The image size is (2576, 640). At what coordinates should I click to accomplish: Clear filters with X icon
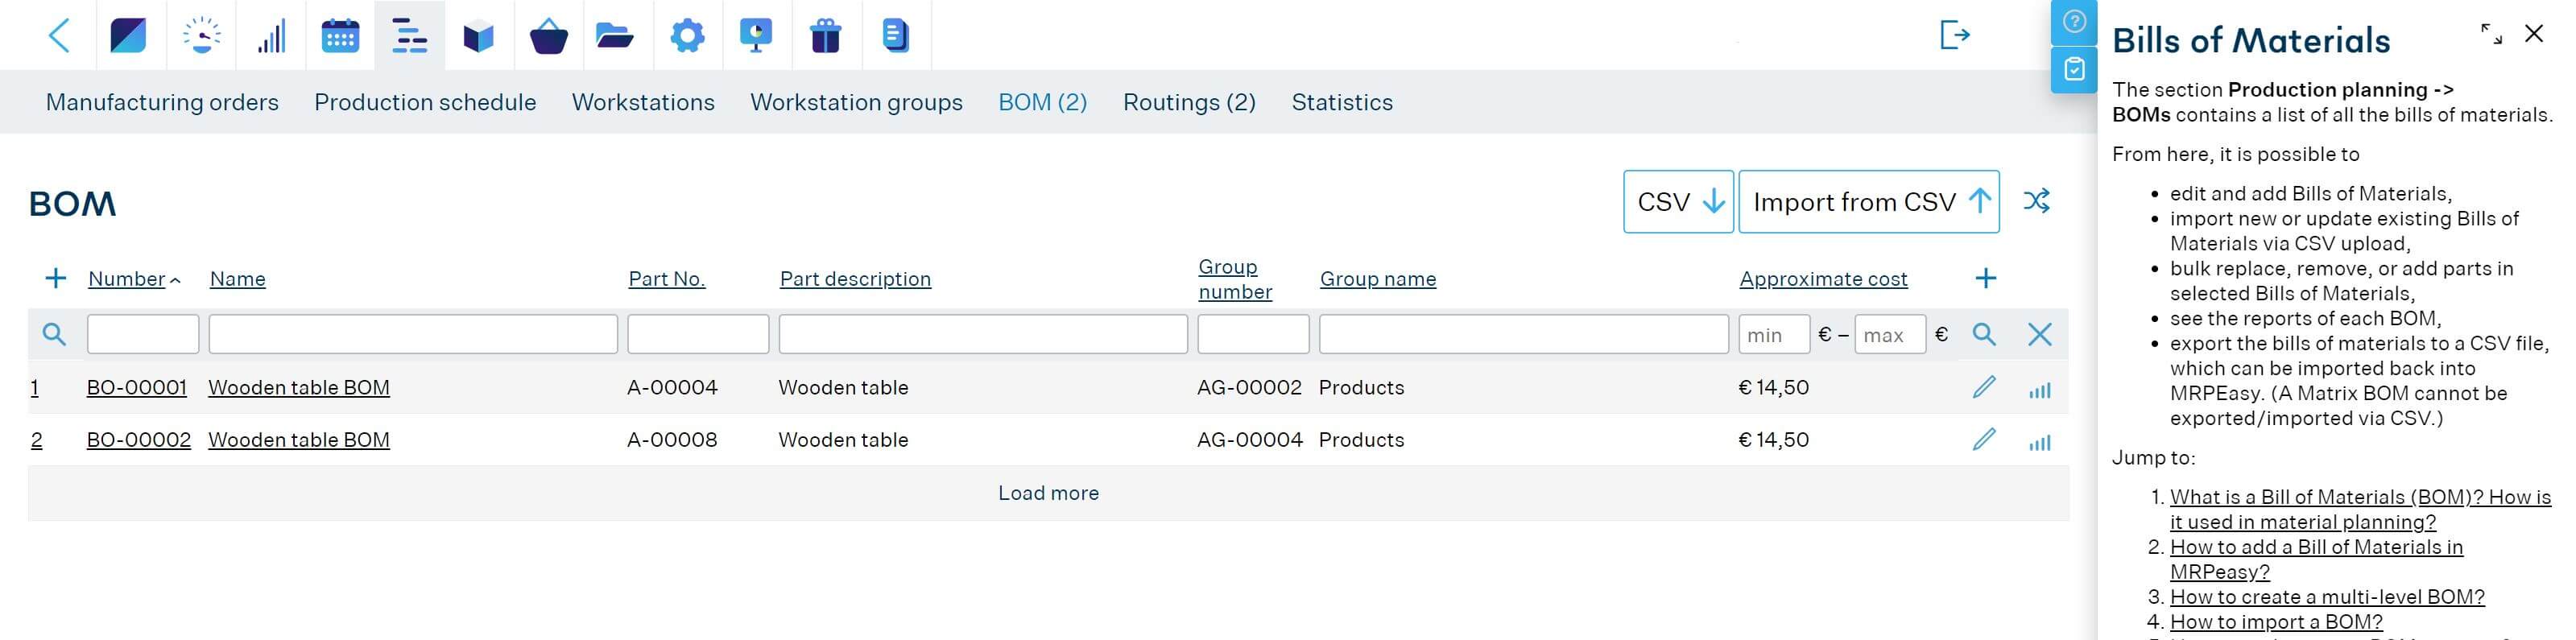click(2040, 334)
